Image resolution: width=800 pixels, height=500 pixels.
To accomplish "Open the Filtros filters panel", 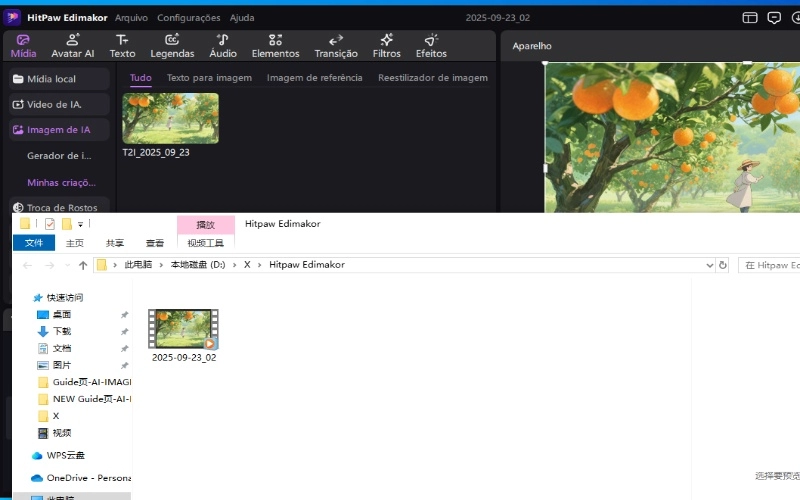I will [386, 45].
